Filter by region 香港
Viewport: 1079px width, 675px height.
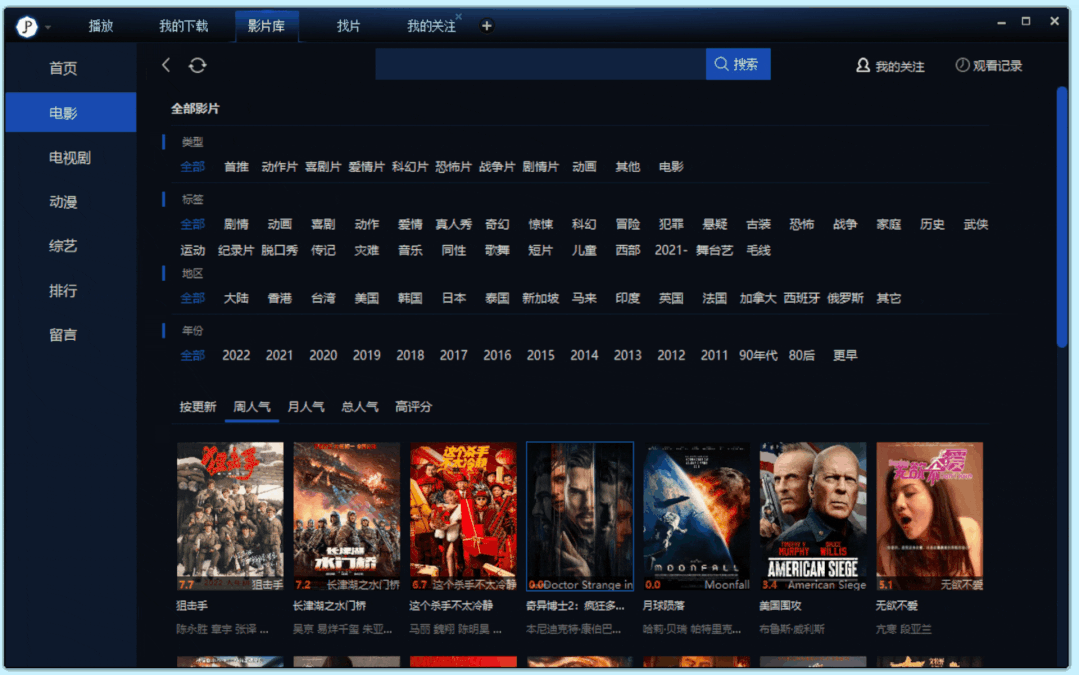(279, 298)
